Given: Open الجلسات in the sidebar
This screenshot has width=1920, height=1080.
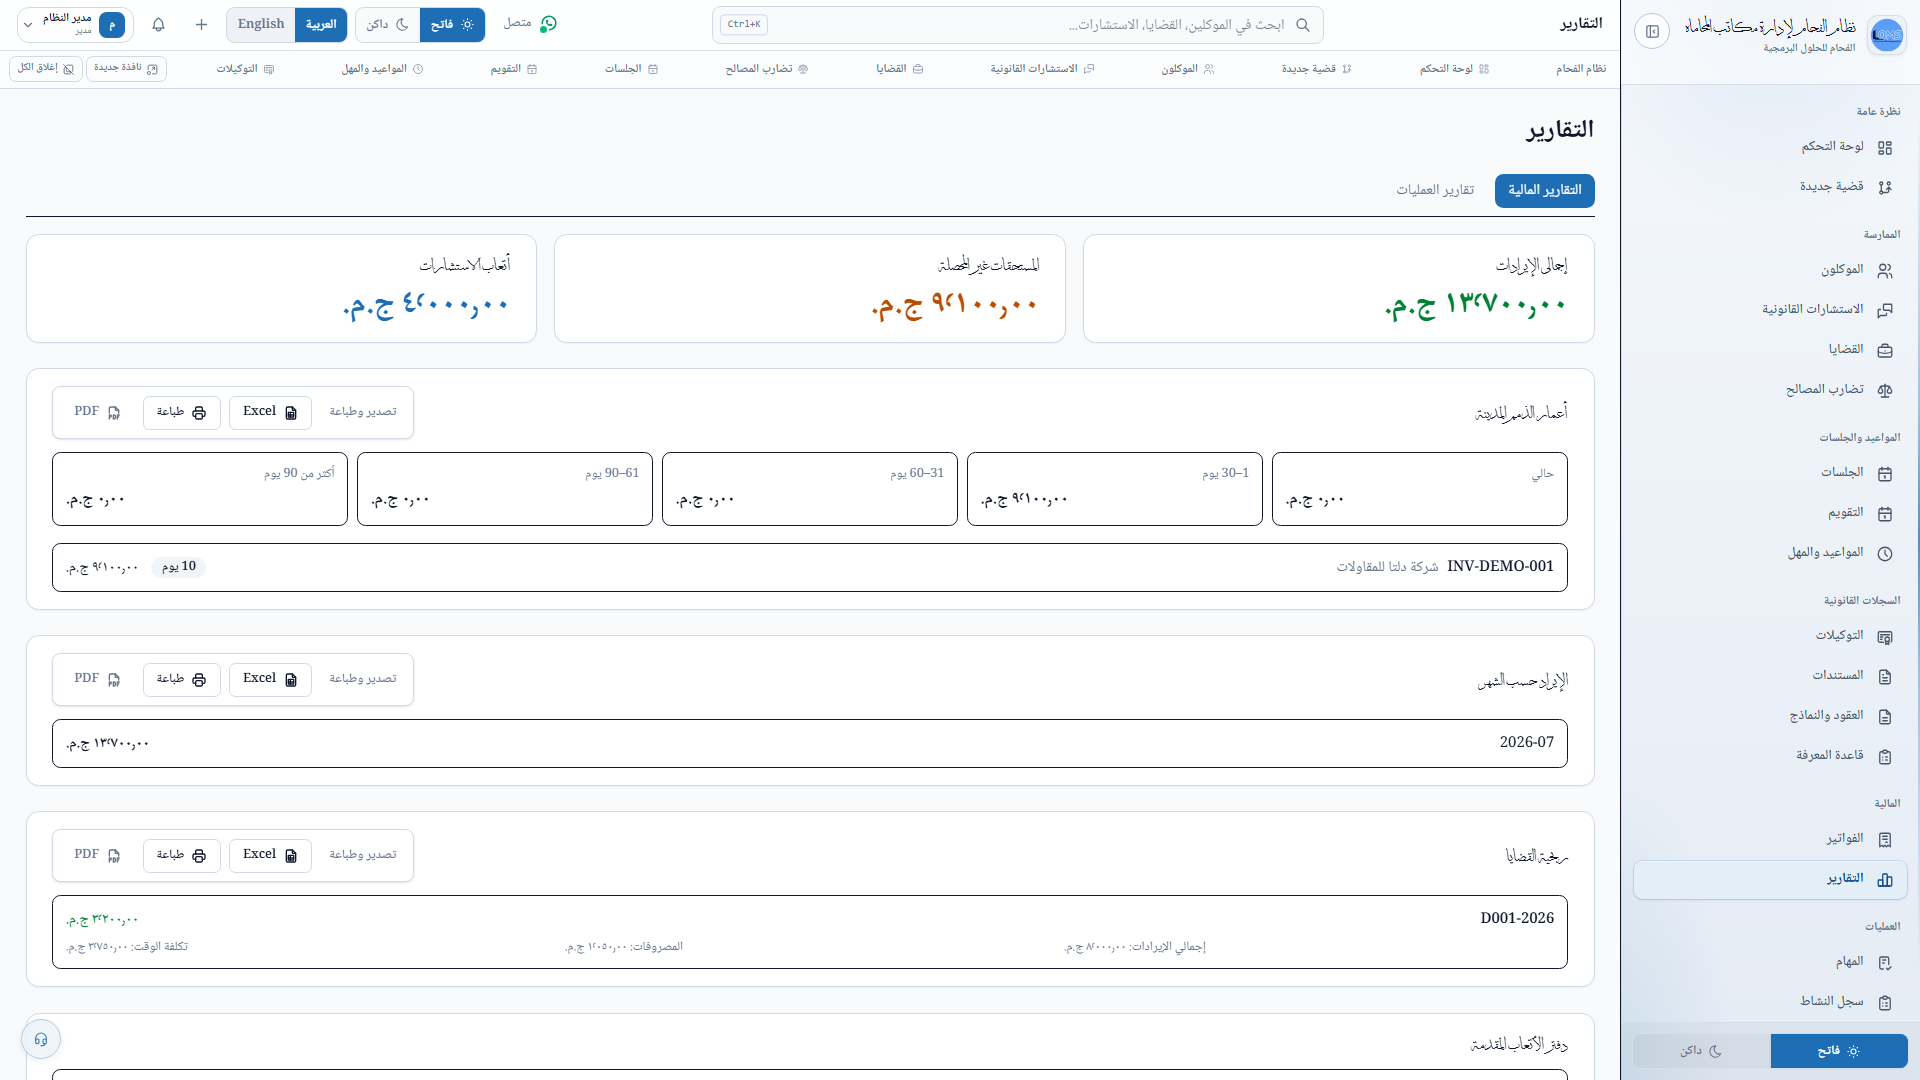Looking at the screenshot, I should (1770, 473).
